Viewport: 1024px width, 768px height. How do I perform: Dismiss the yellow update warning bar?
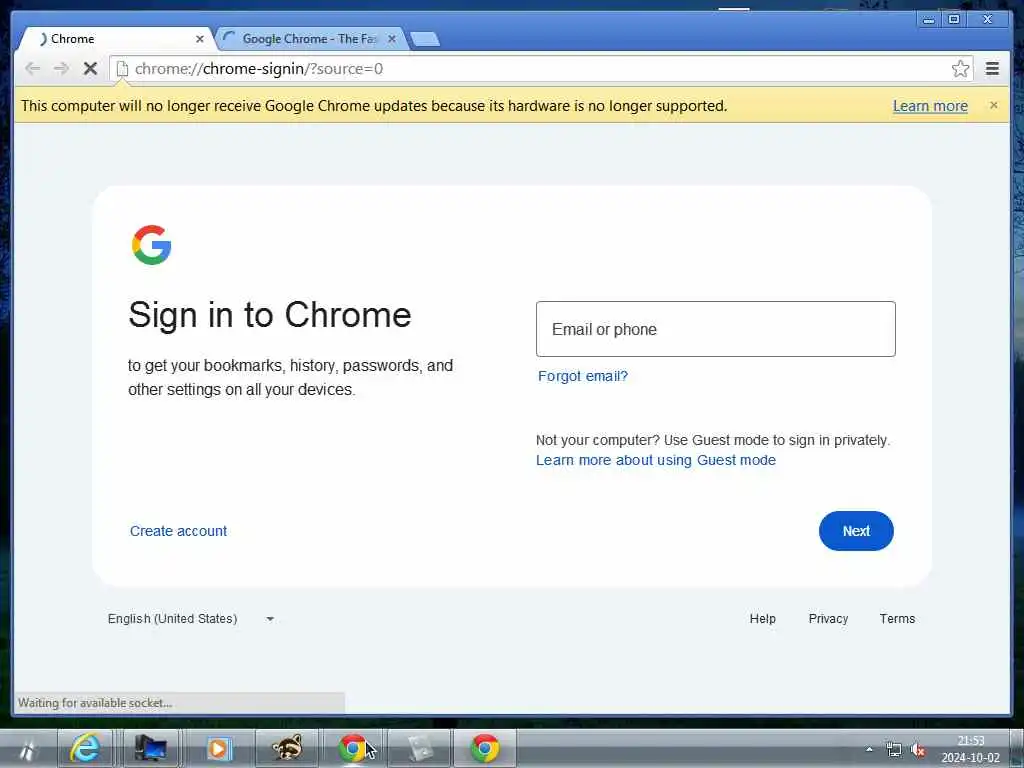coord(993,105)
